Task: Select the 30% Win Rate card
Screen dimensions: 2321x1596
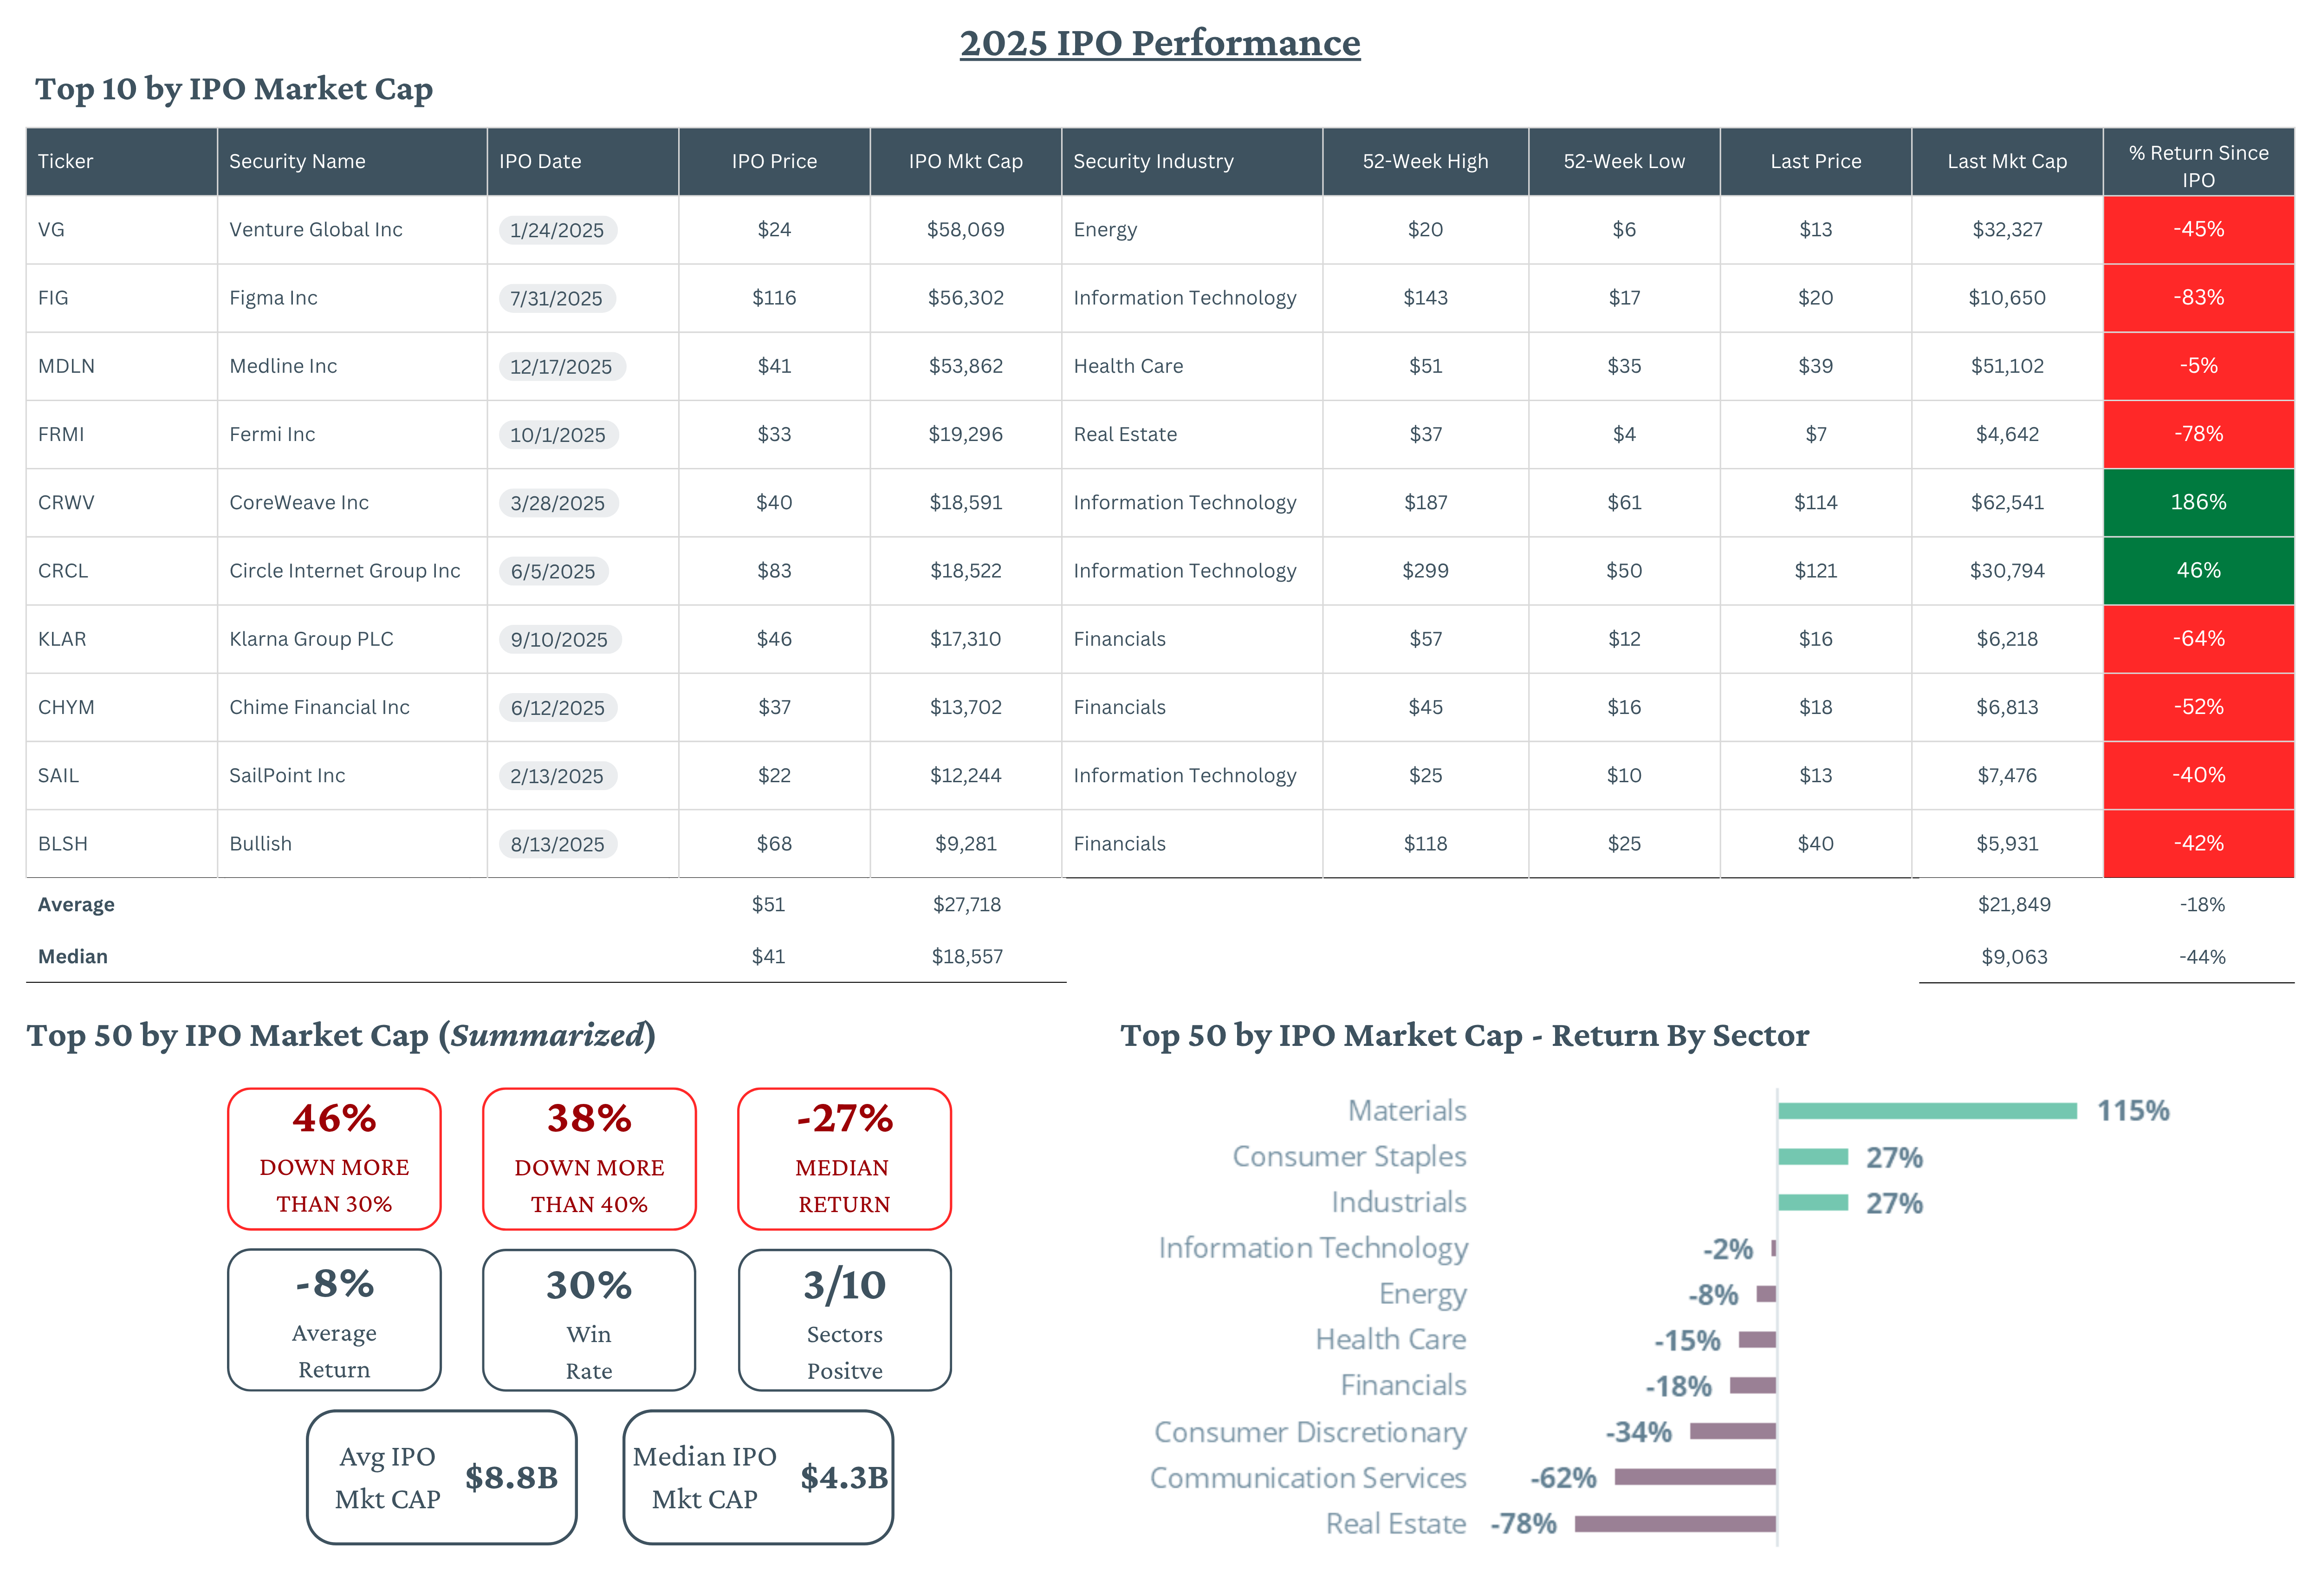Action: pos(589,1320)
